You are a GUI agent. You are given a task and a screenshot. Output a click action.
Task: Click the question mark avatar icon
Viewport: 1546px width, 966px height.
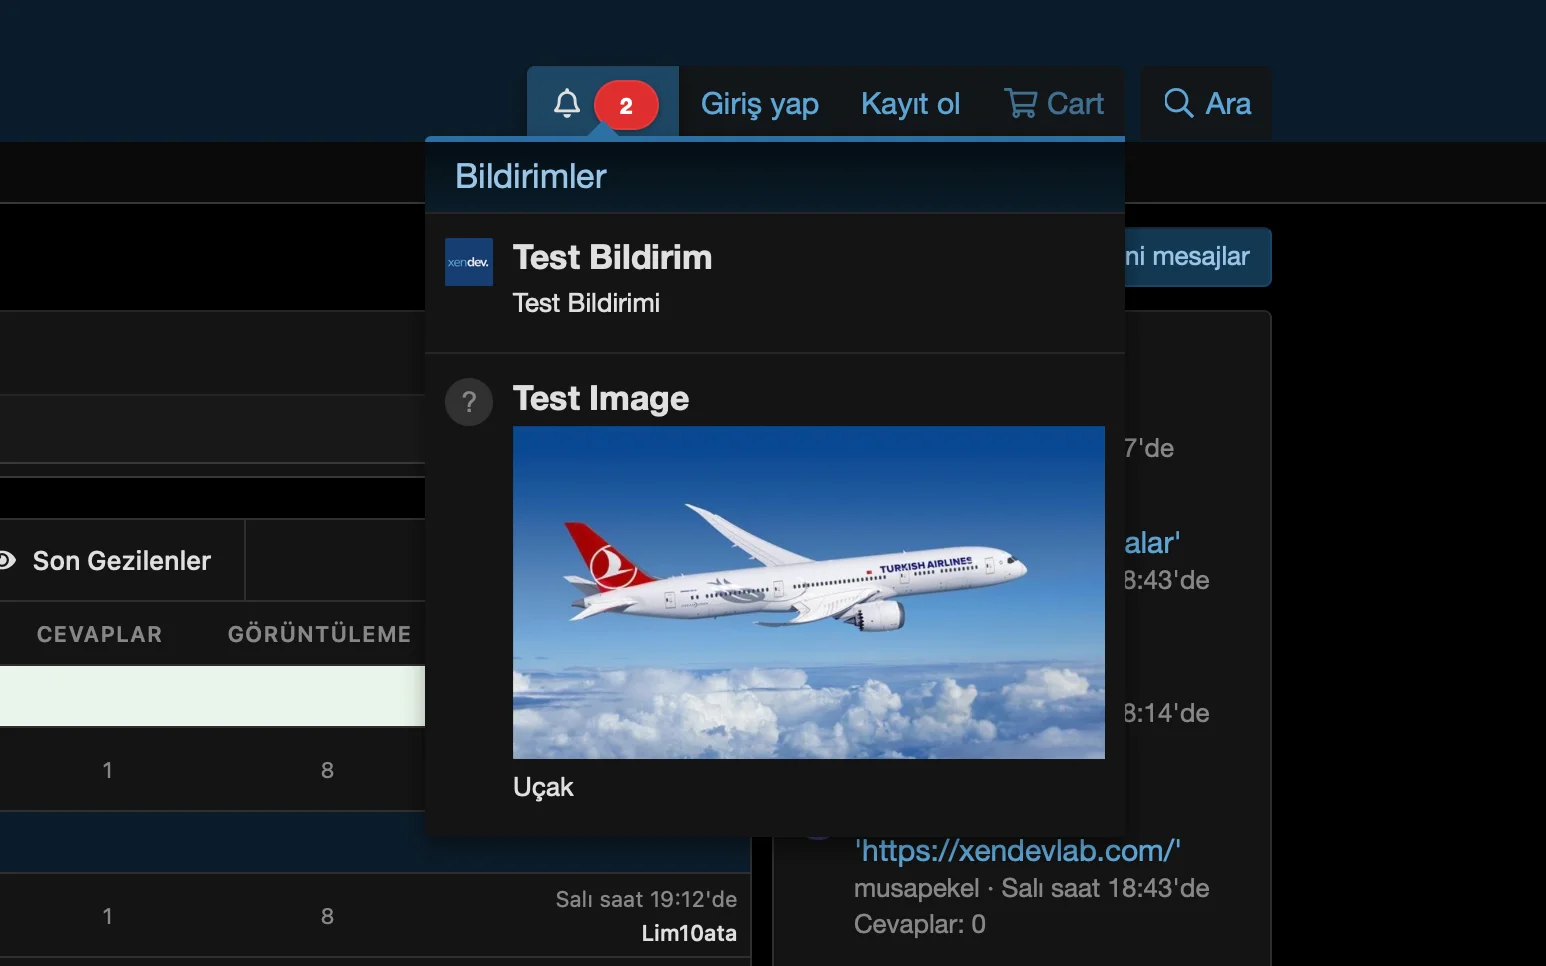pyautogui.click(x=468, y=402)
